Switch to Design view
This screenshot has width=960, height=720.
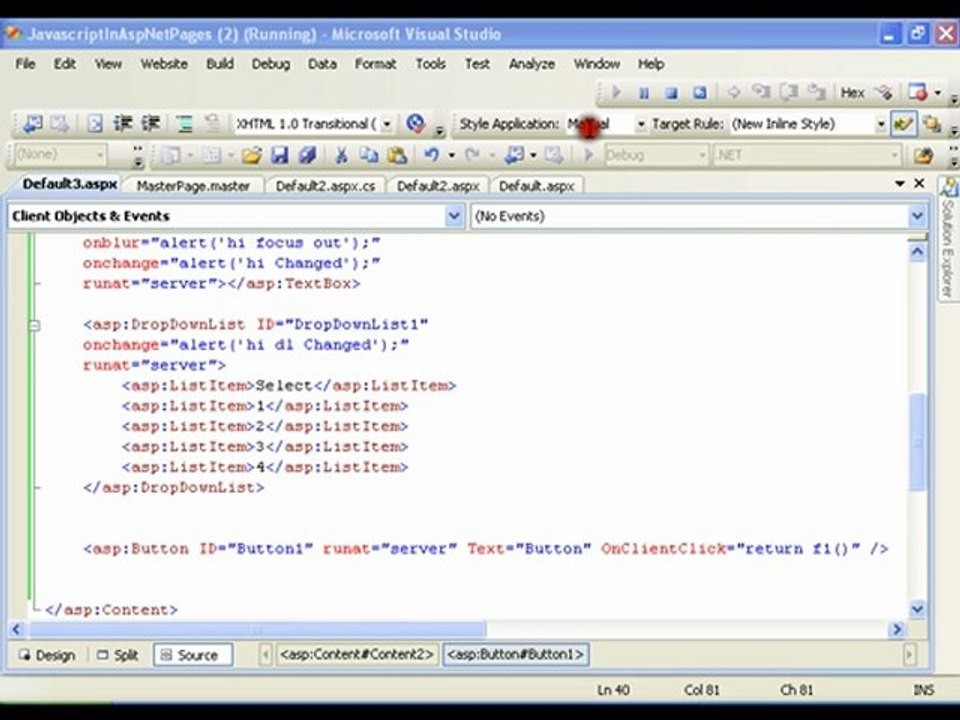(47, 655)
